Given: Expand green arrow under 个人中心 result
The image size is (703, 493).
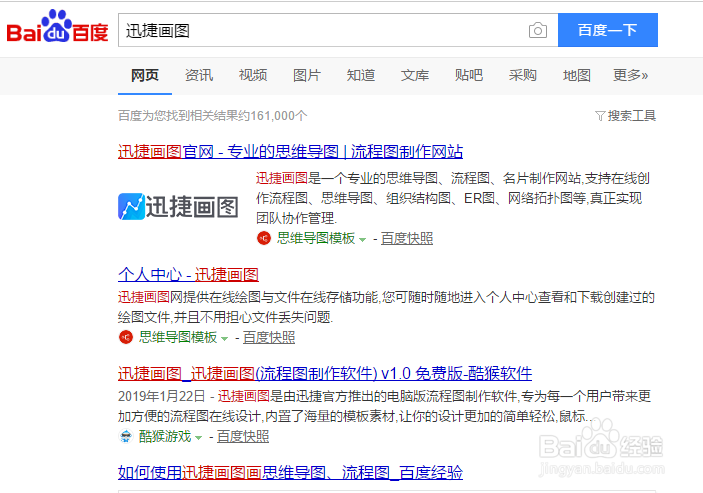Looking at the screenshot, I should click(225, 338).
